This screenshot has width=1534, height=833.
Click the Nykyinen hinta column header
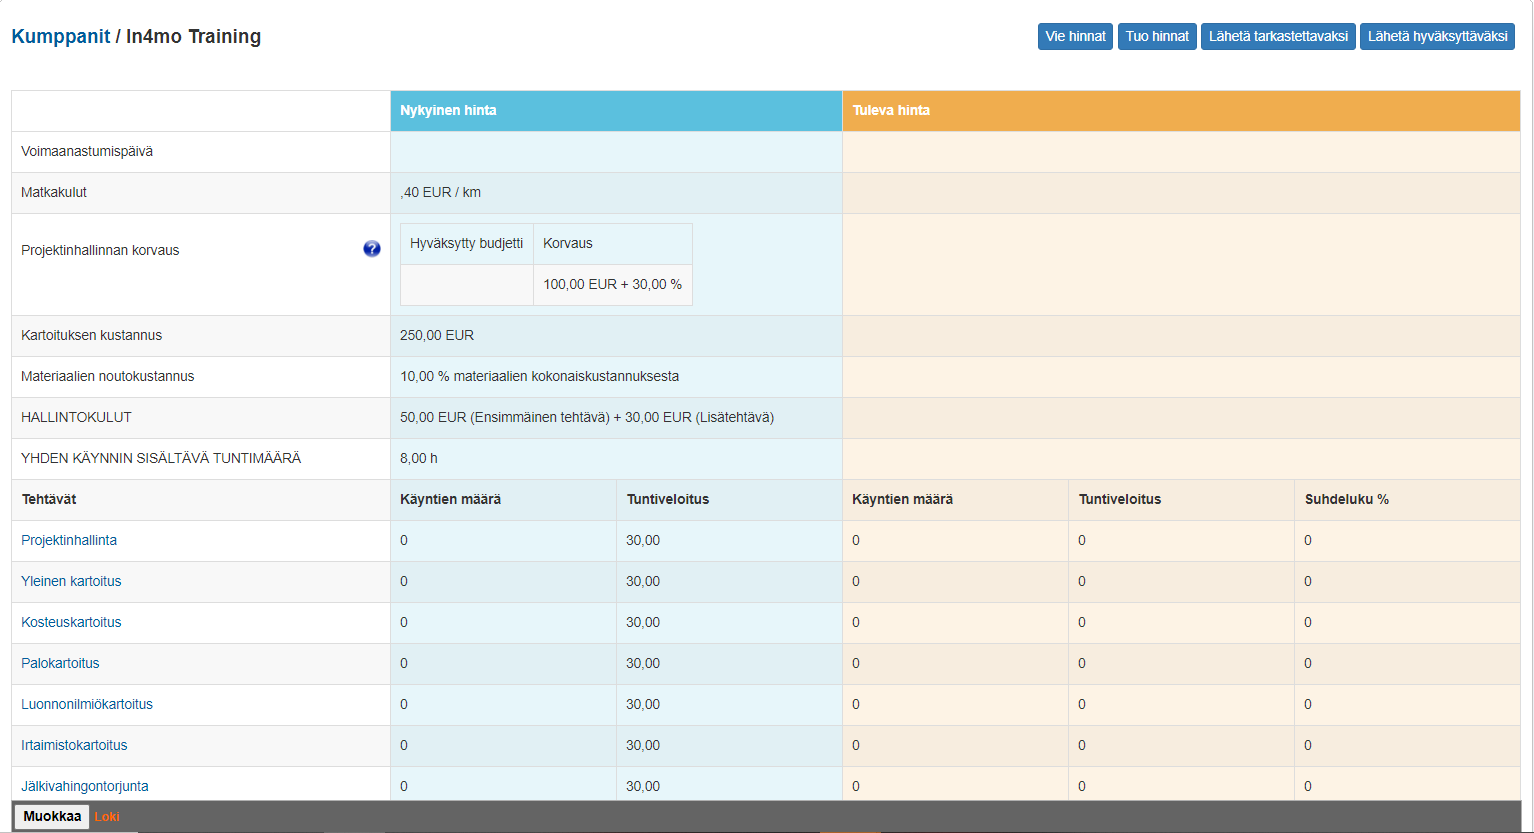click(x=448, y=111)
